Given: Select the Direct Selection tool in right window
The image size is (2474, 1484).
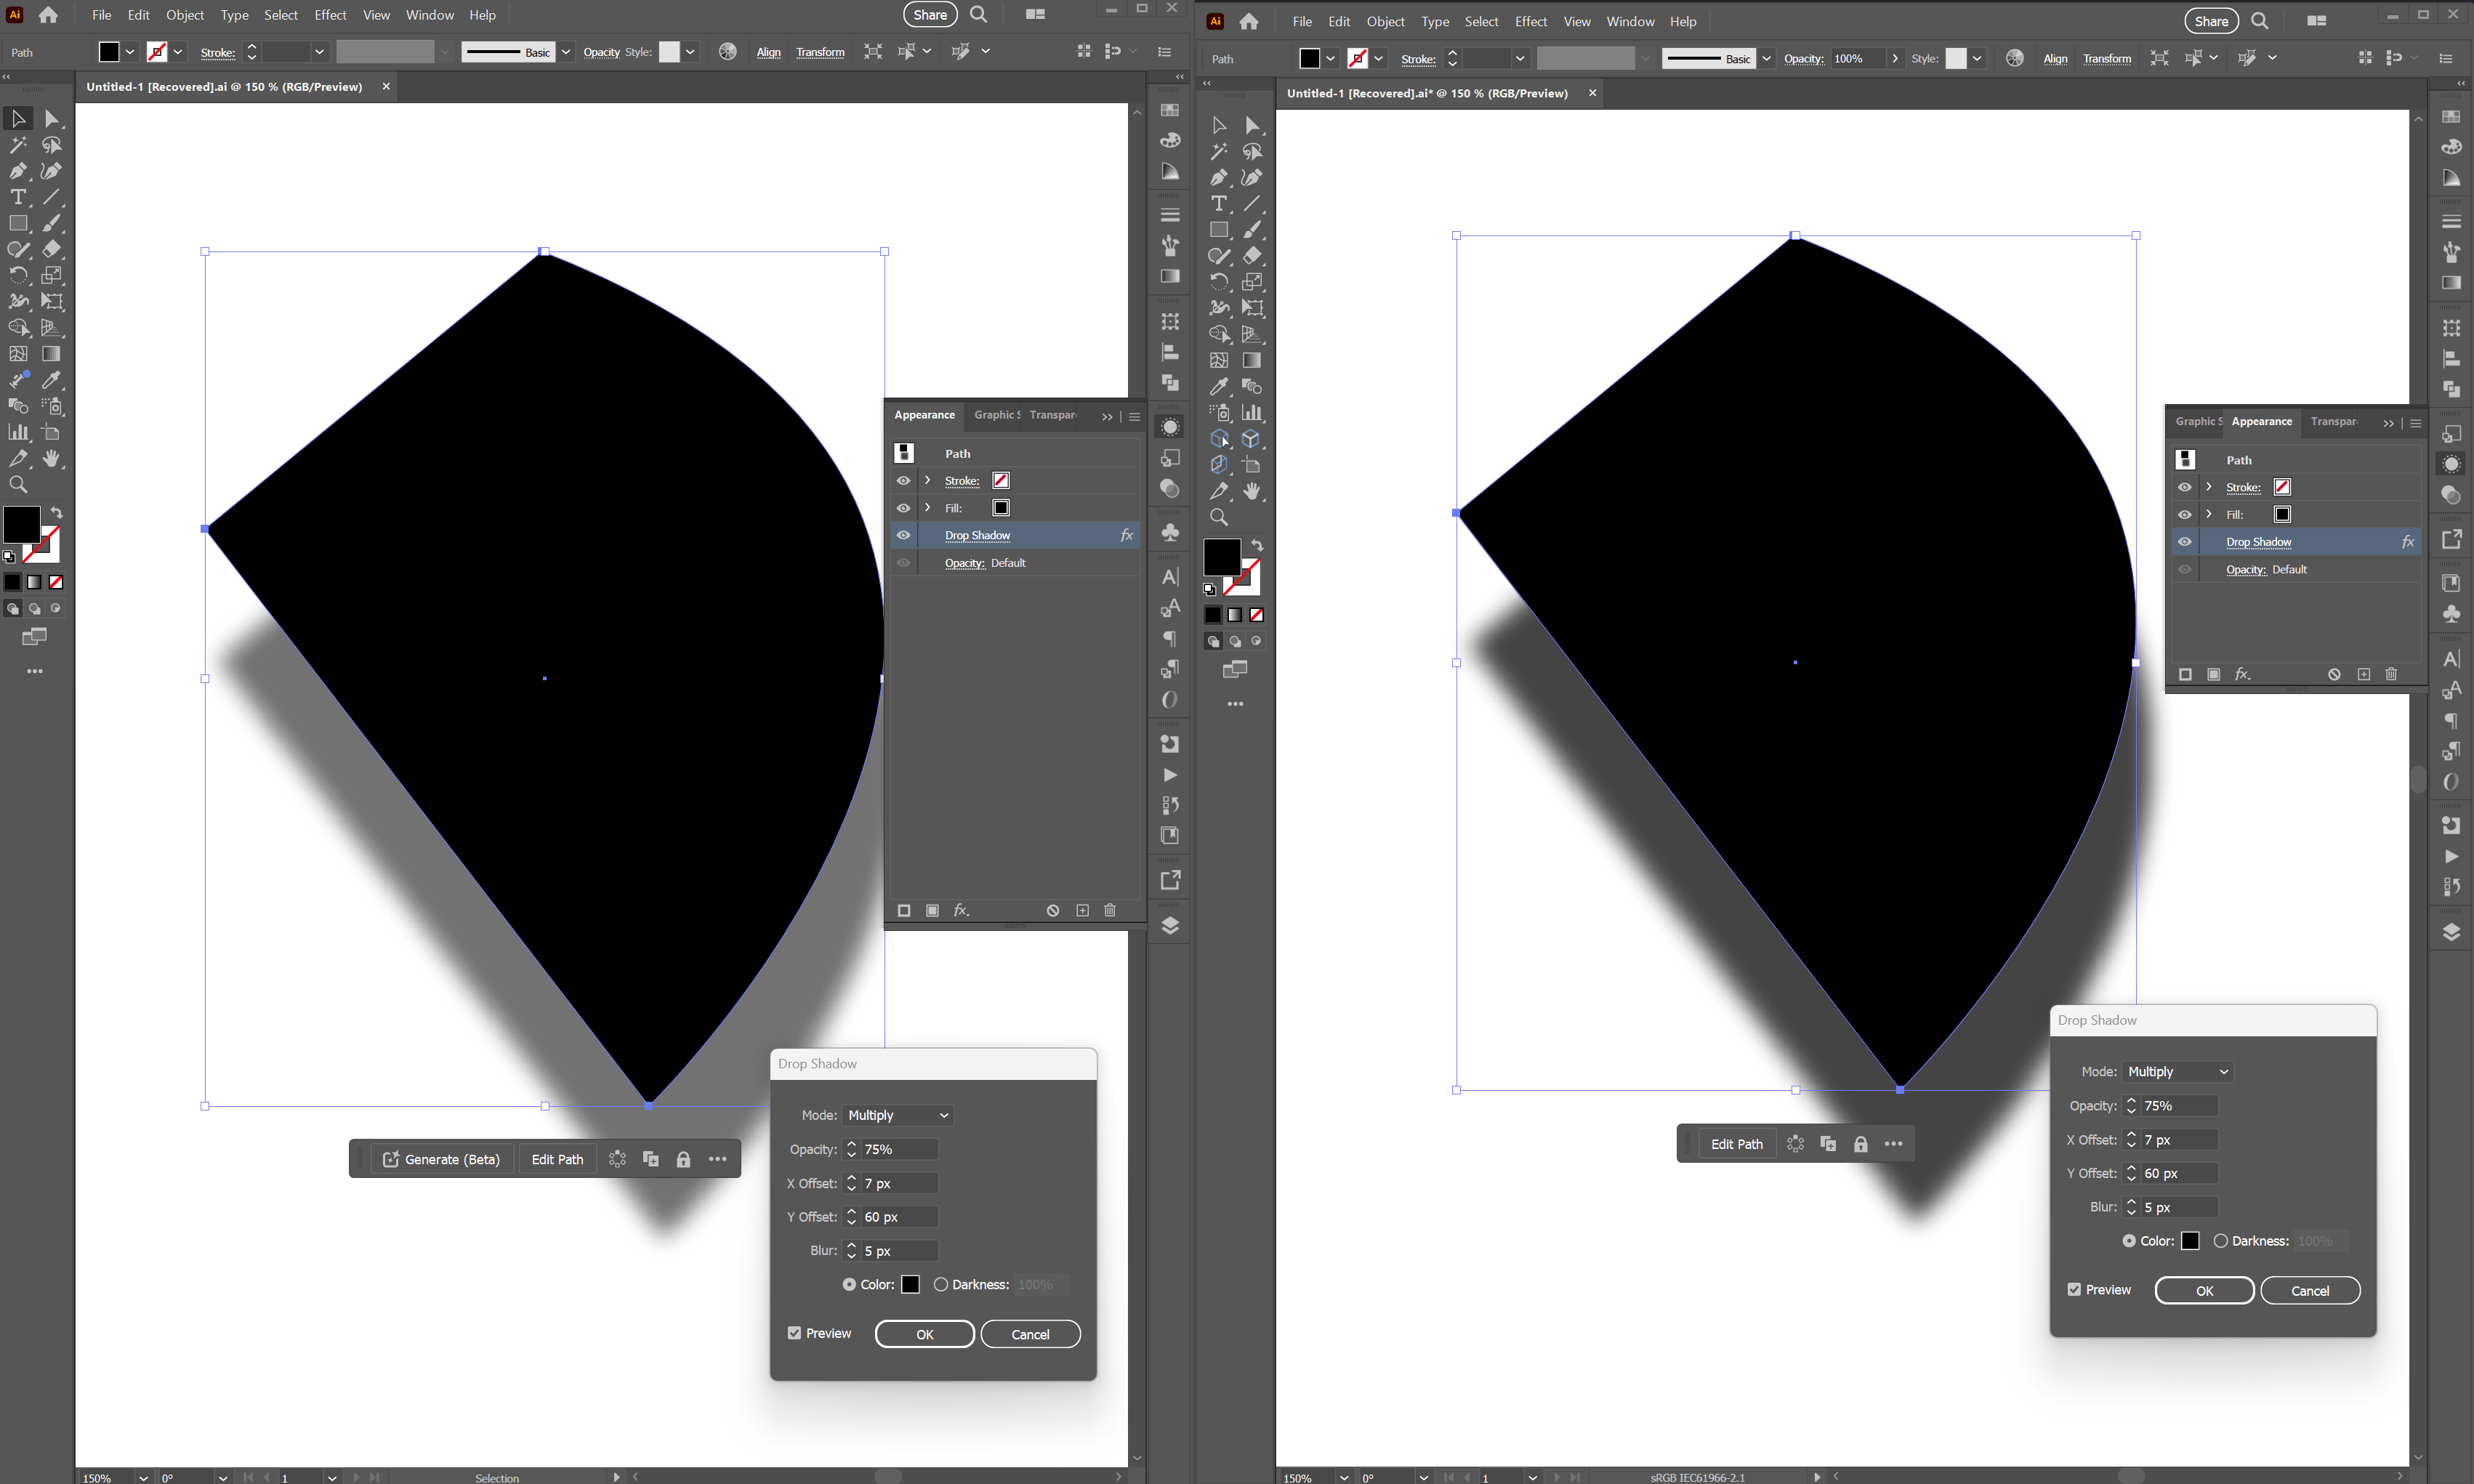Looking at the screenshot, I should pos(1252,125).
